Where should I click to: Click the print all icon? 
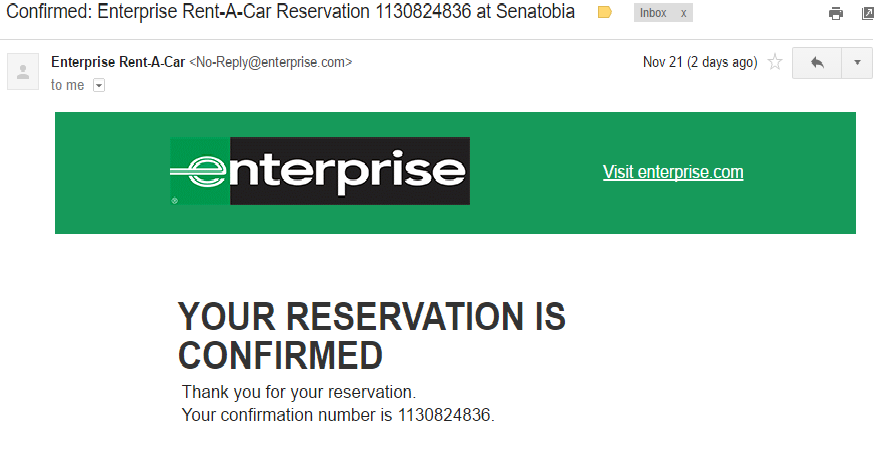pos(836,13)
